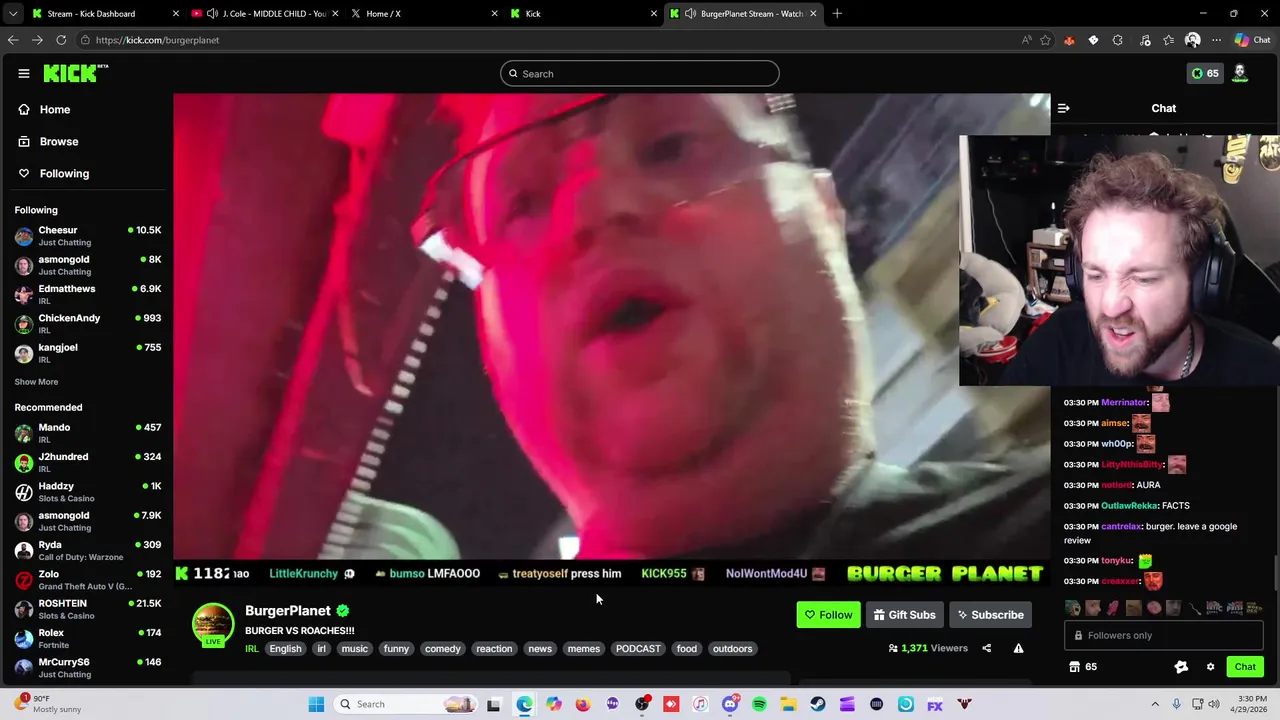1280x720 pixels.
Task: Show hidden system tray icons
Action: (x=1155, y=704)
